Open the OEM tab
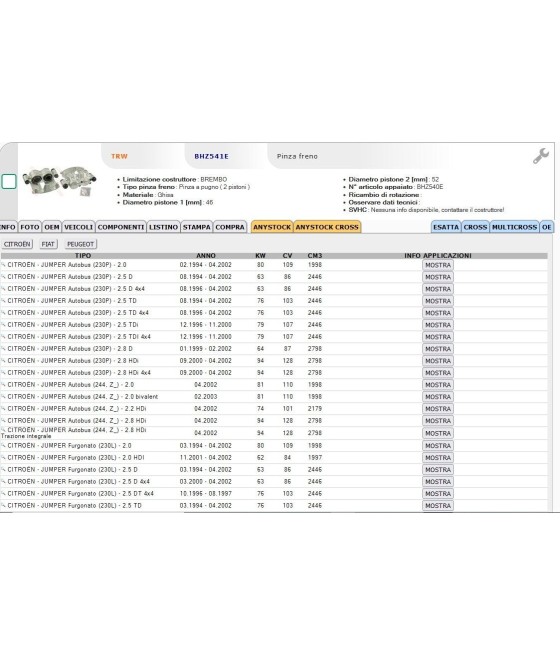The image size is (560, 655). click(x=52, y=227)
